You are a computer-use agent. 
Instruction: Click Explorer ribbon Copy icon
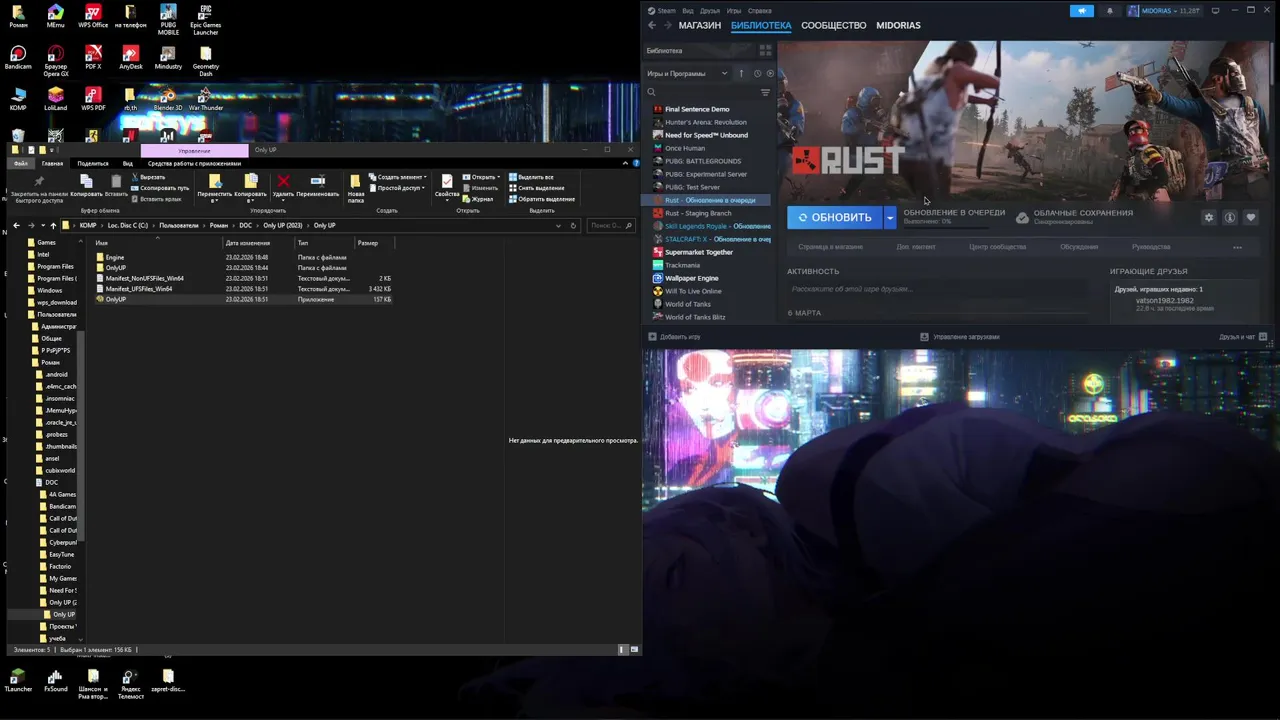[x=86, y=181]
